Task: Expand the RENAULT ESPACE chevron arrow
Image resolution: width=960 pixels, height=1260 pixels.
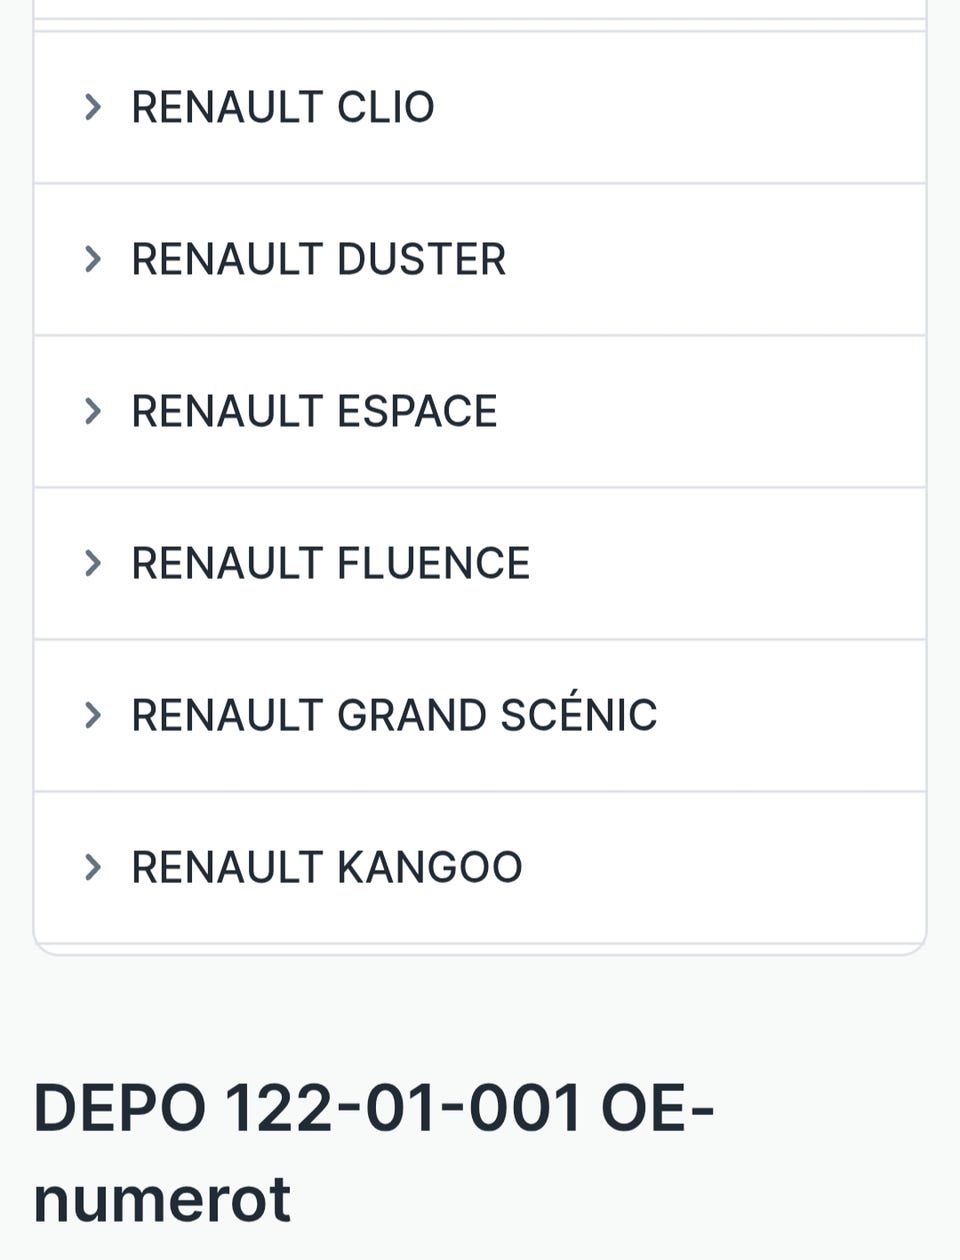Action: [x=93, y=411]
